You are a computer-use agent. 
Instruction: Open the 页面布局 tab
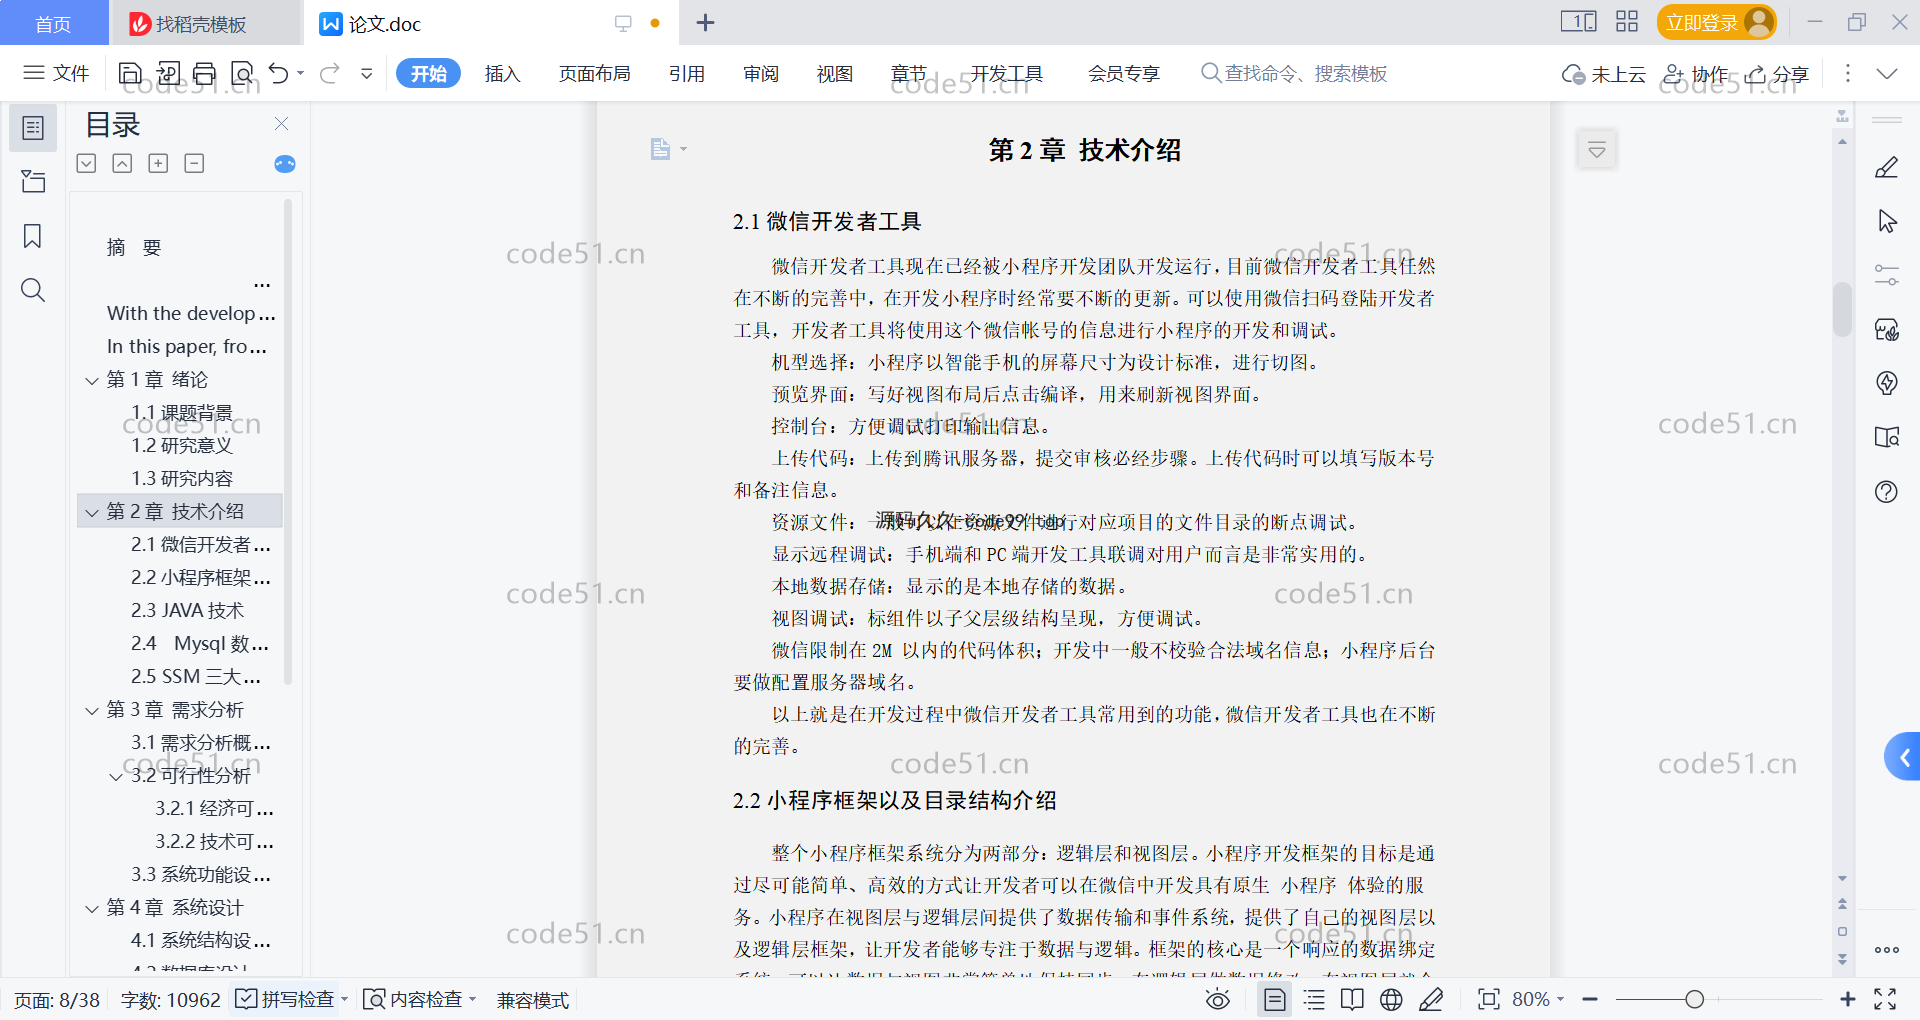(594, 73)
